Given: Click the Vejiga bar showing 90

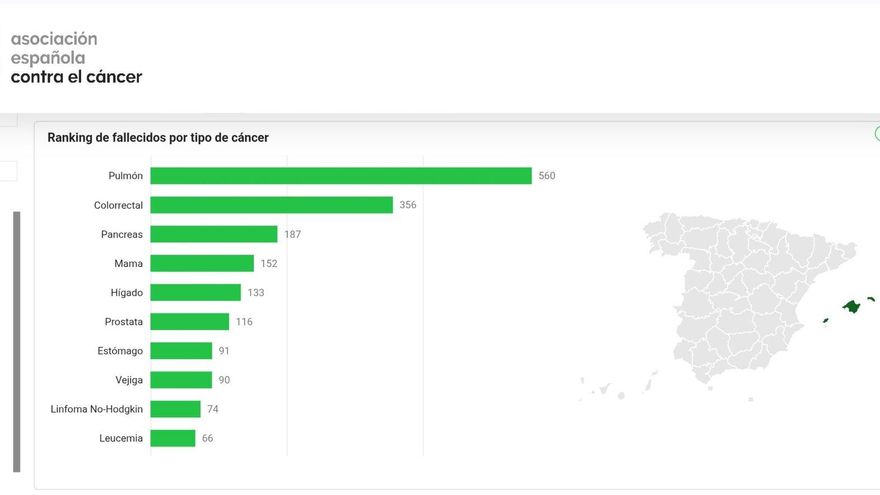Looking at the screenshot, I should [181, 380].
